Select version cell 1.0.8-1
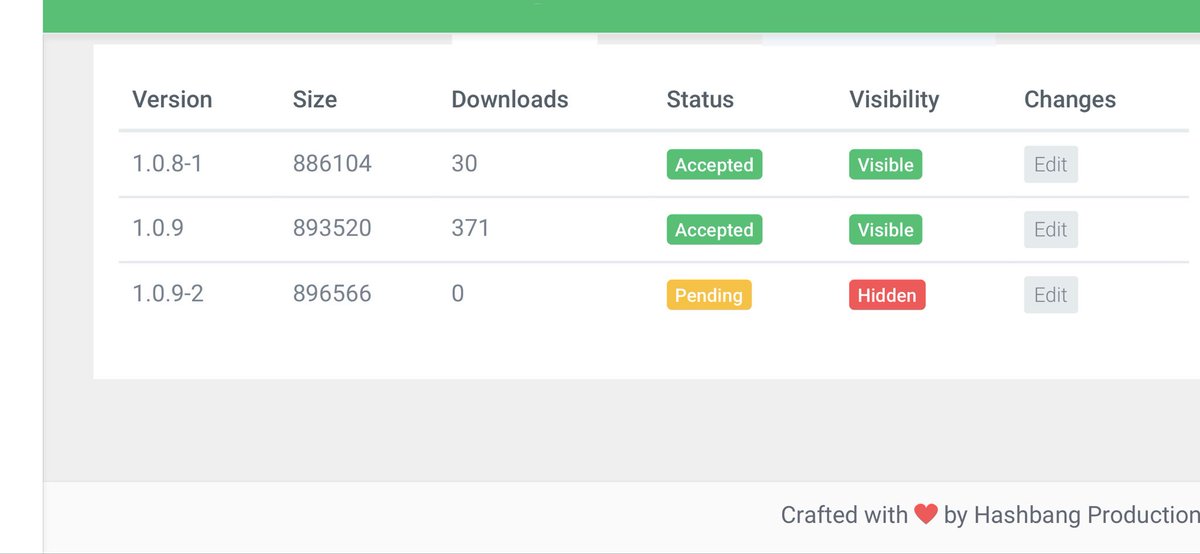 click(x=167, y=163)
